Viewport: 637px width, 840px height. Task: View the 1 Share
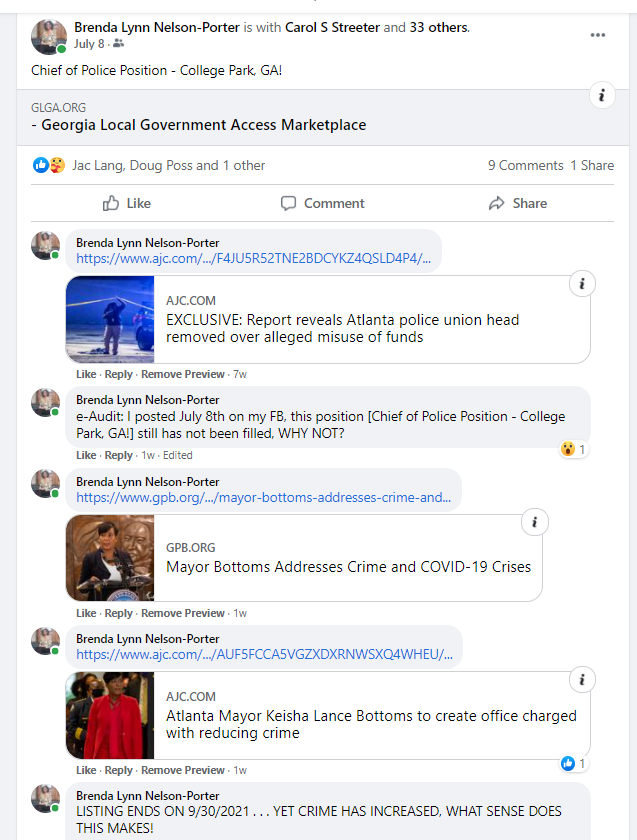coord(592,165)
